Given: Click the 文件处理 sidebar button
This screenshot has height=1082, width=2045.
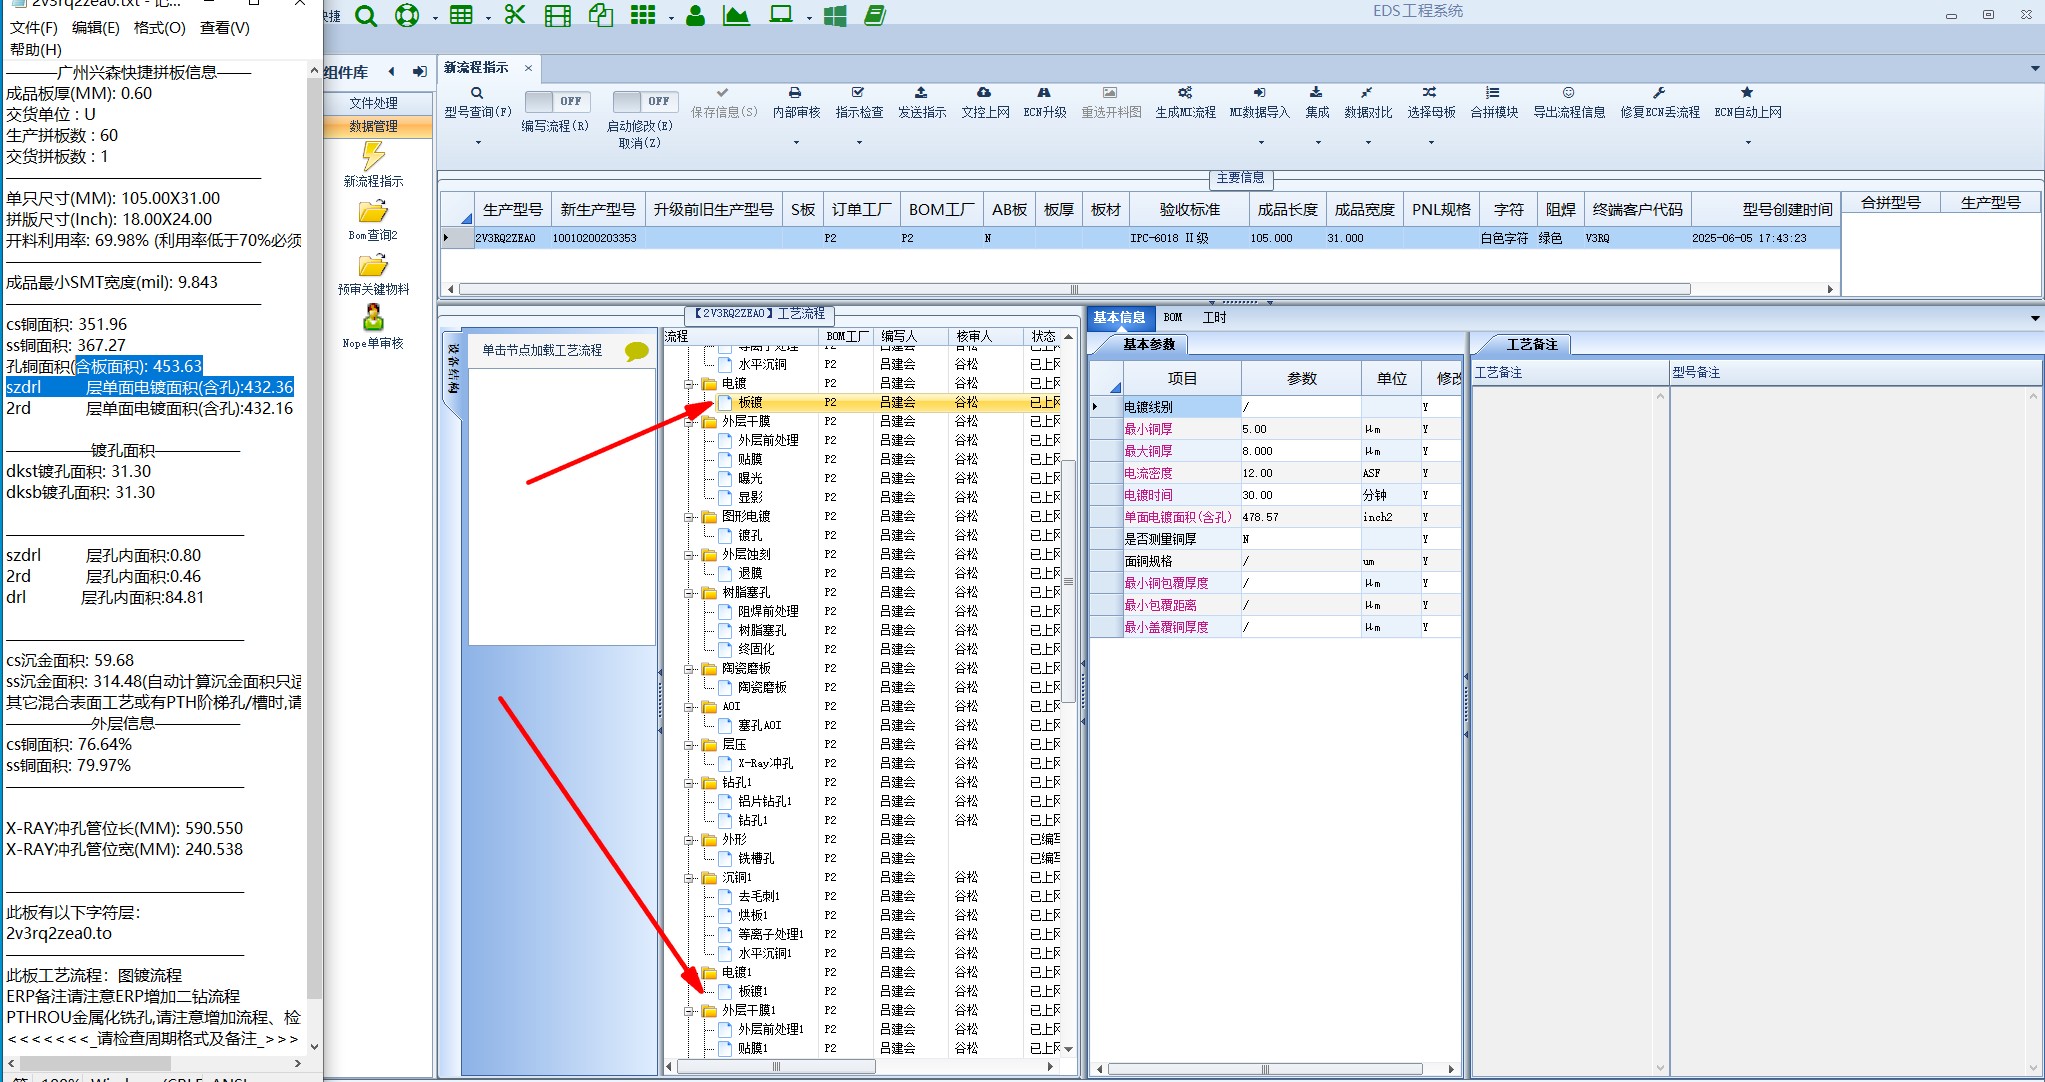Looking at the screenshot, I should (x=373, y=103).
